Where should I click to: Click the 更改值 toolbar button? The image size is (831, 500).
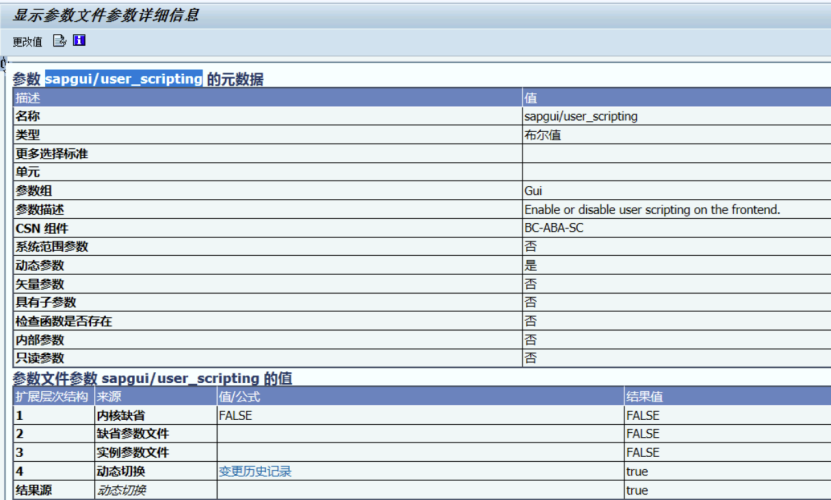click(x=27, y=41)
